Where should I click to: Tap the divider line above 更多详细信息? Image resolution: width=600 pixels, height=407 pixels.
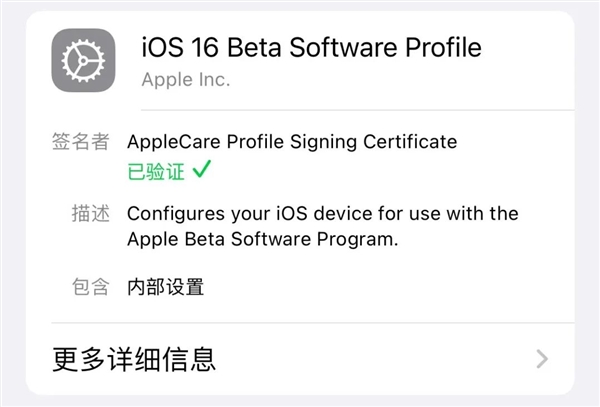(300, 323)
